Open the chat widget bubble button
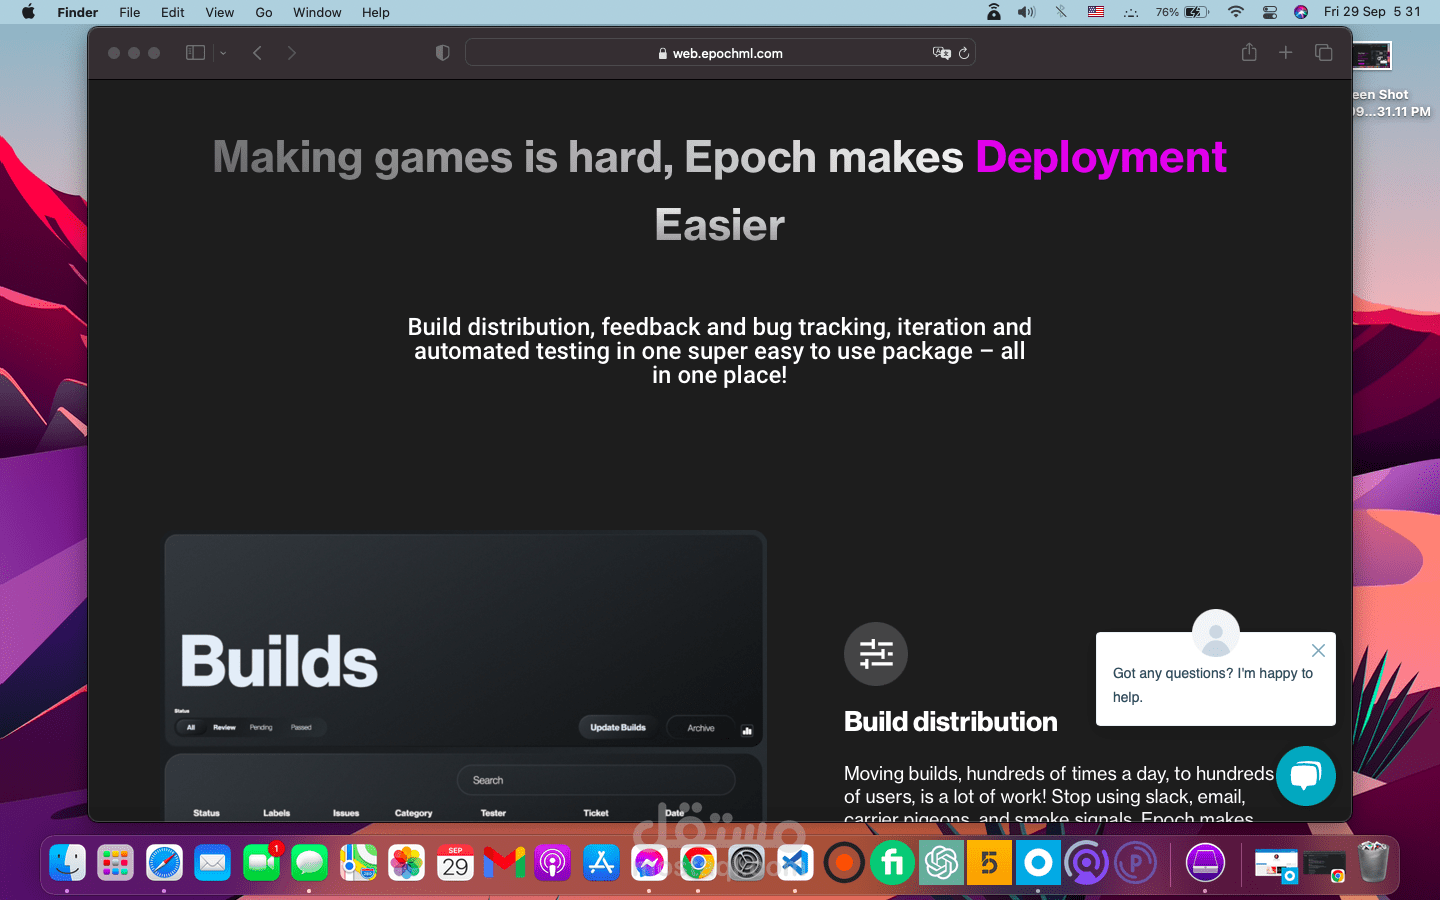 pyautogui.click(x=1306, y=776)
